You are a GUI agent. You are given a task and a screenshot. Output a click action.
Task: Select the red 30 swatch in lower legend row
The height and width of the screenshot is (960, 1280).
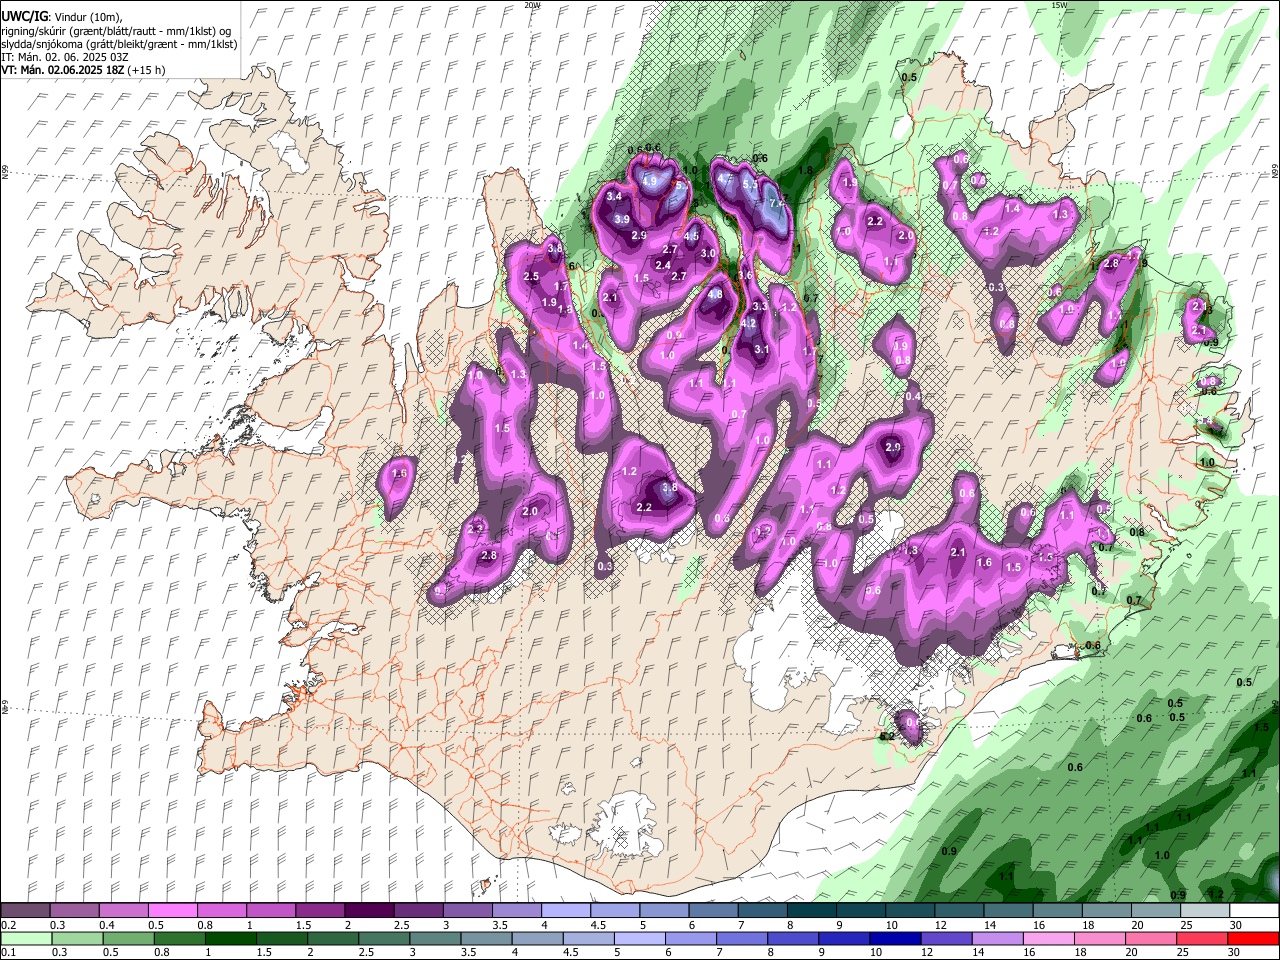[x=1253, y=938]
